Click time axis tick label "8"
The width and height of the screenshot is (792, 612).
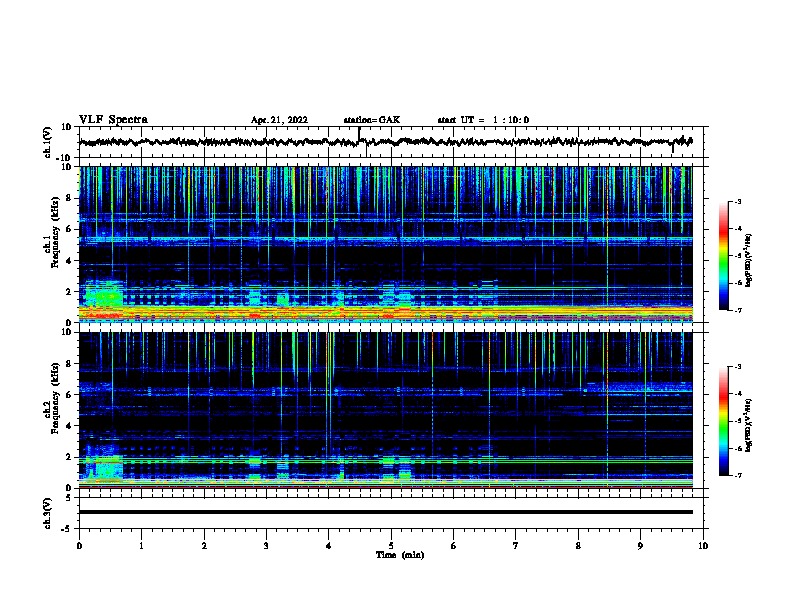[x=578, y=545]
